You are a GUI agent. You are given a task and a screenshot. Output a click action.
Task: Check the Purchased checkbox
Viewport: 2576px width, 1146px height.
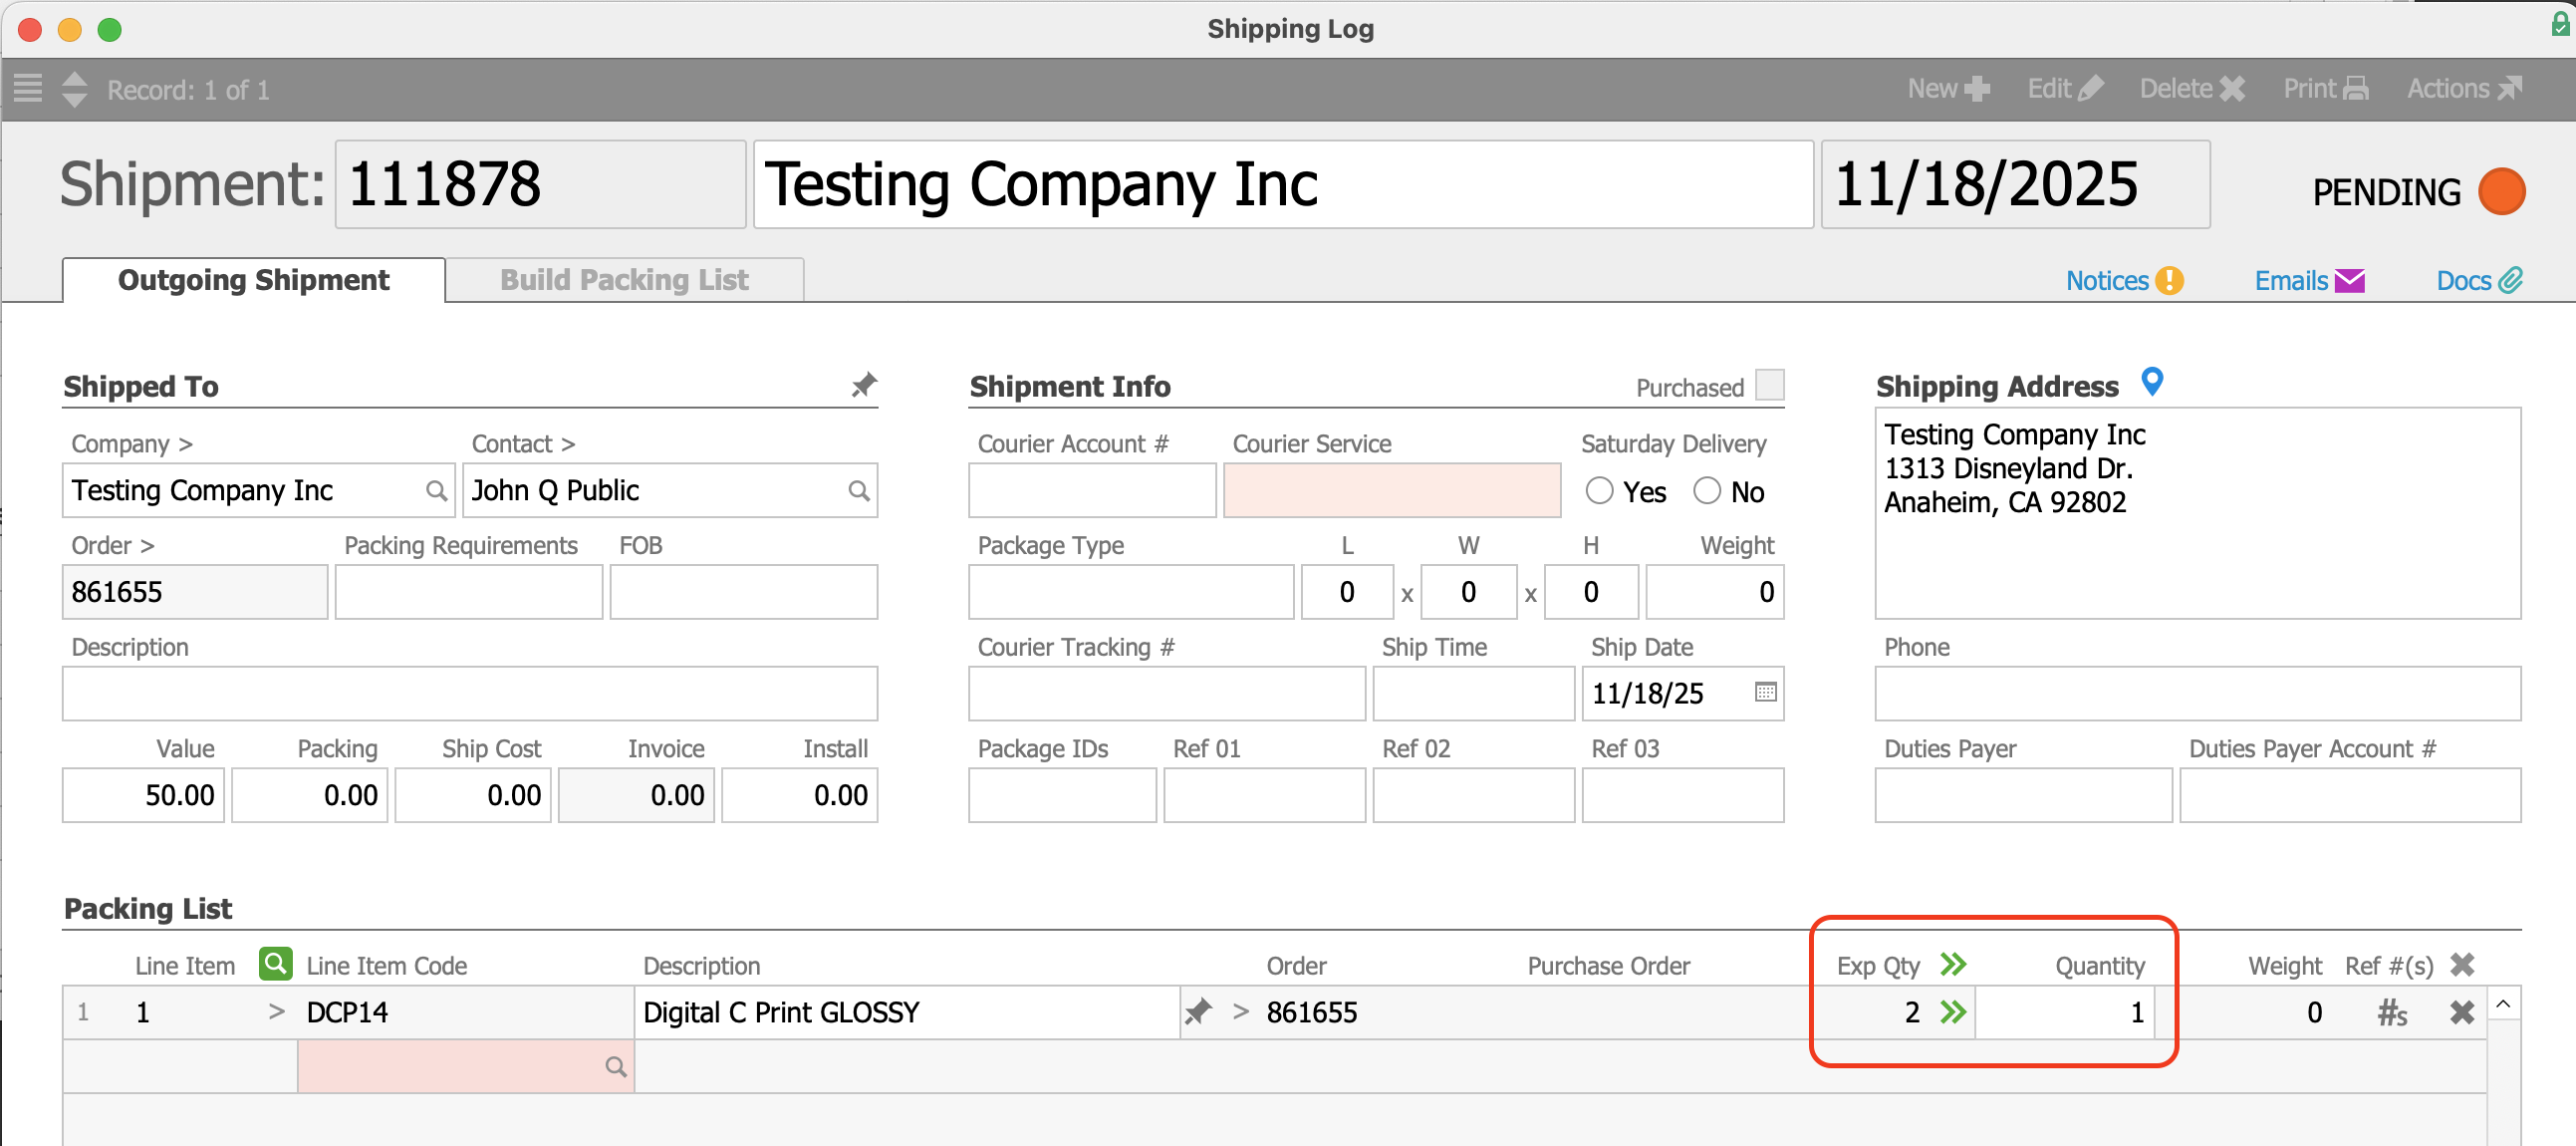[1769, 385]
